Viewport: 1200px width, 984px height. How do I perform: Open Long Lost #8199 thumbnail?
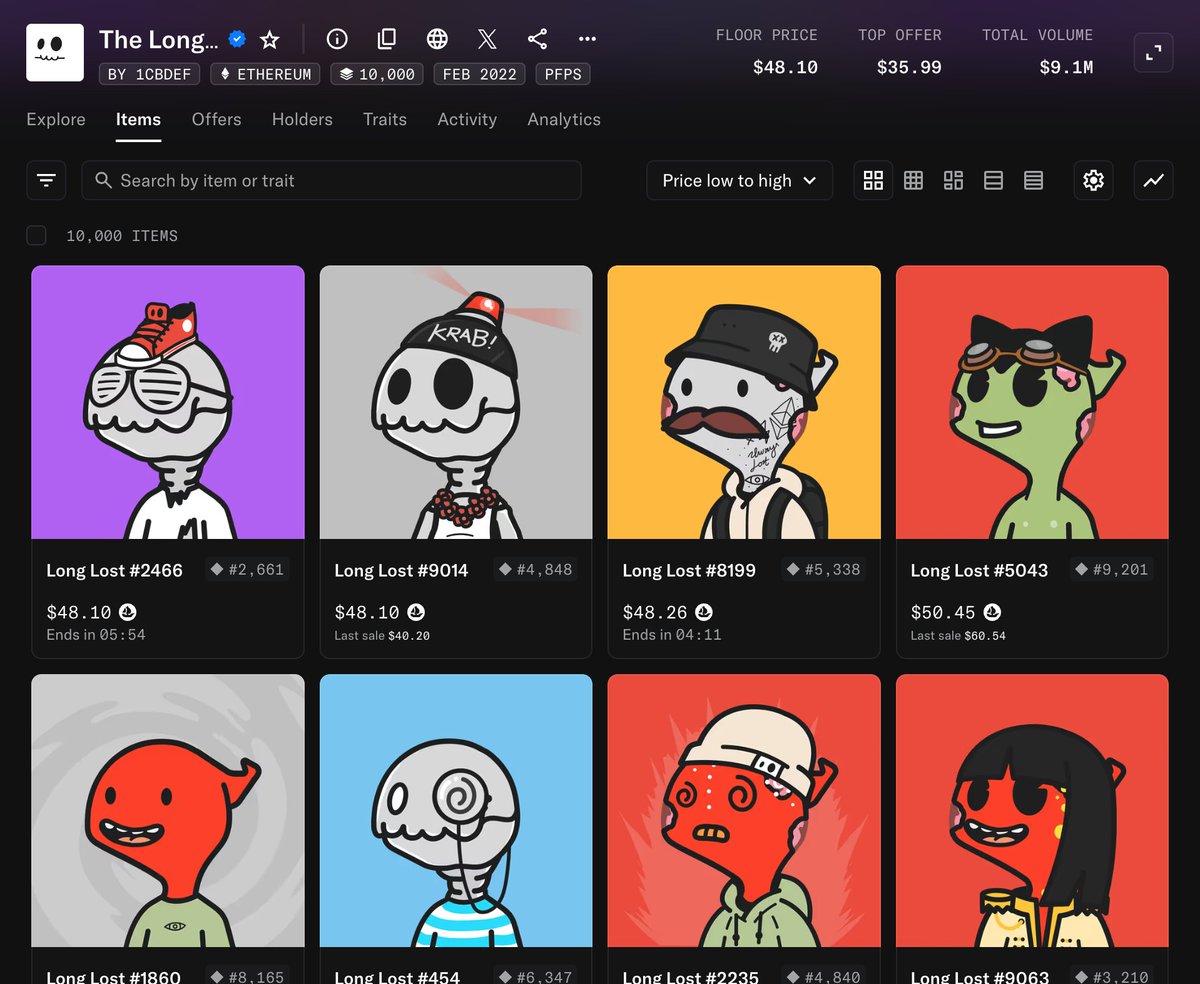[x=744, y=402]
